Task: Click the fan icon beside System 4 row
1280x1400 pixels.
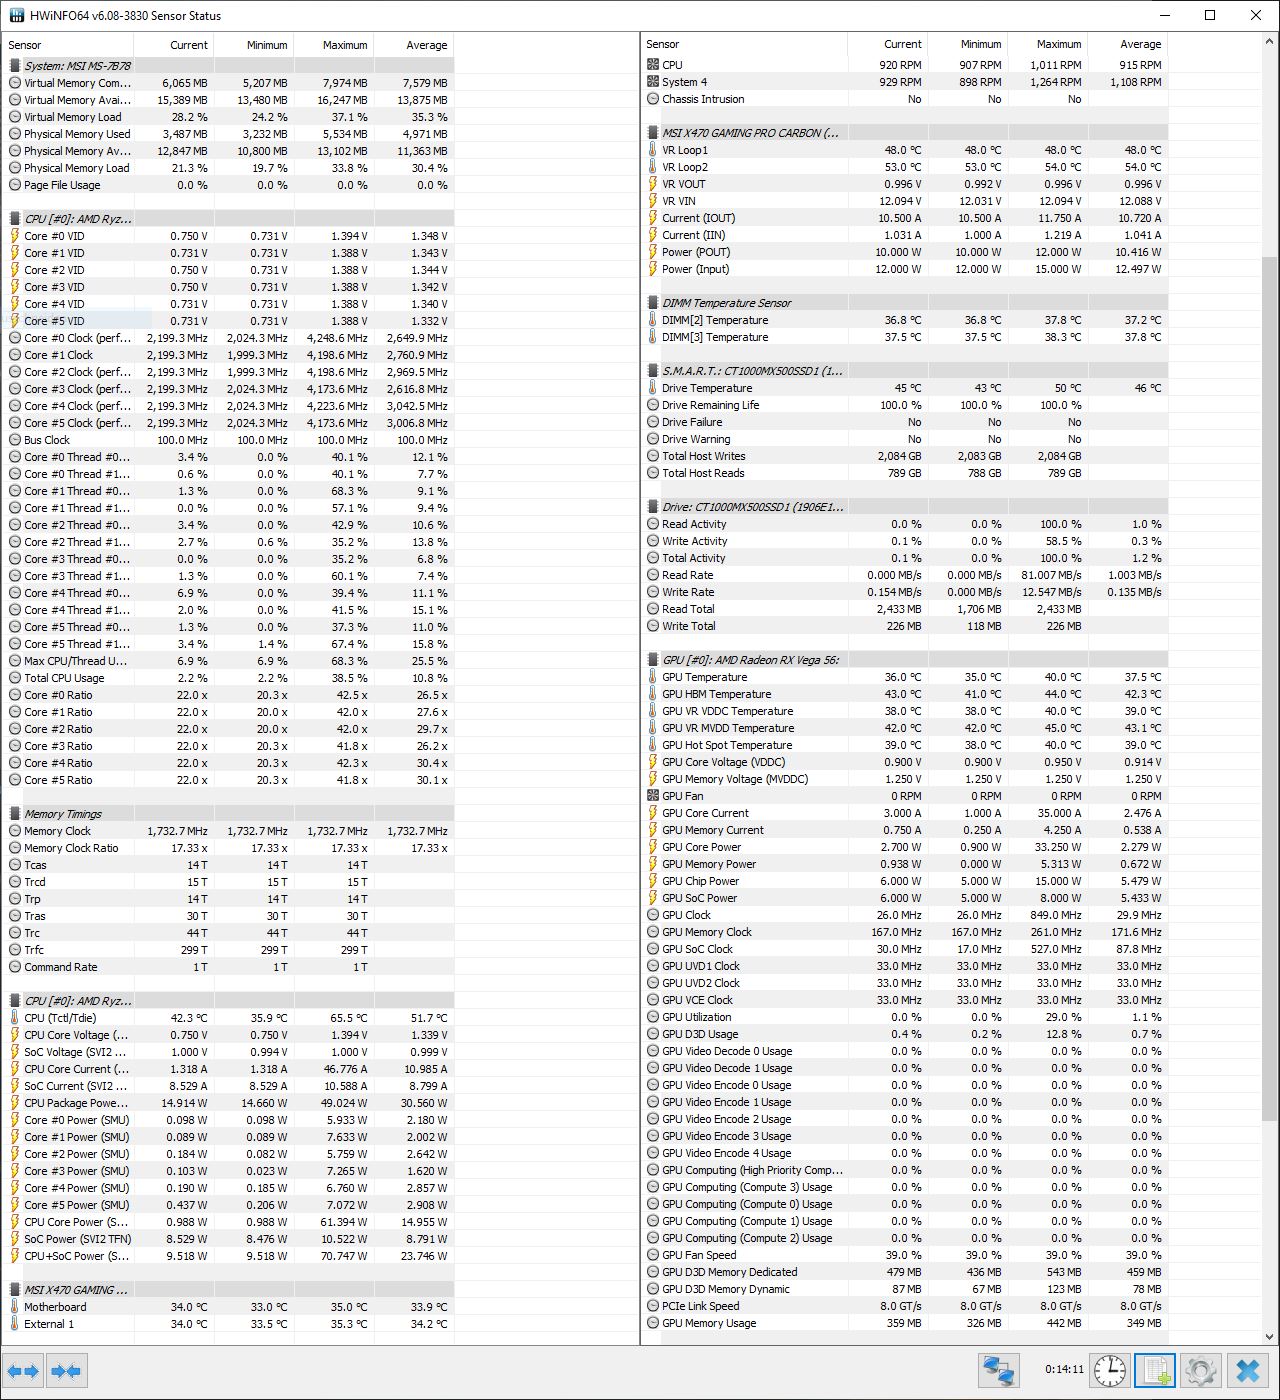Action: (x=653, y=82)
